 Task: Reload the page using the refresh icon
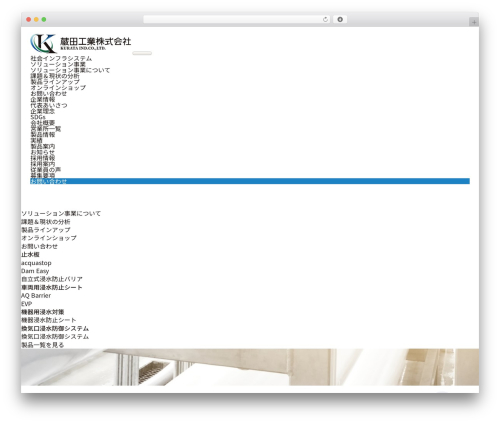[325, 19]
